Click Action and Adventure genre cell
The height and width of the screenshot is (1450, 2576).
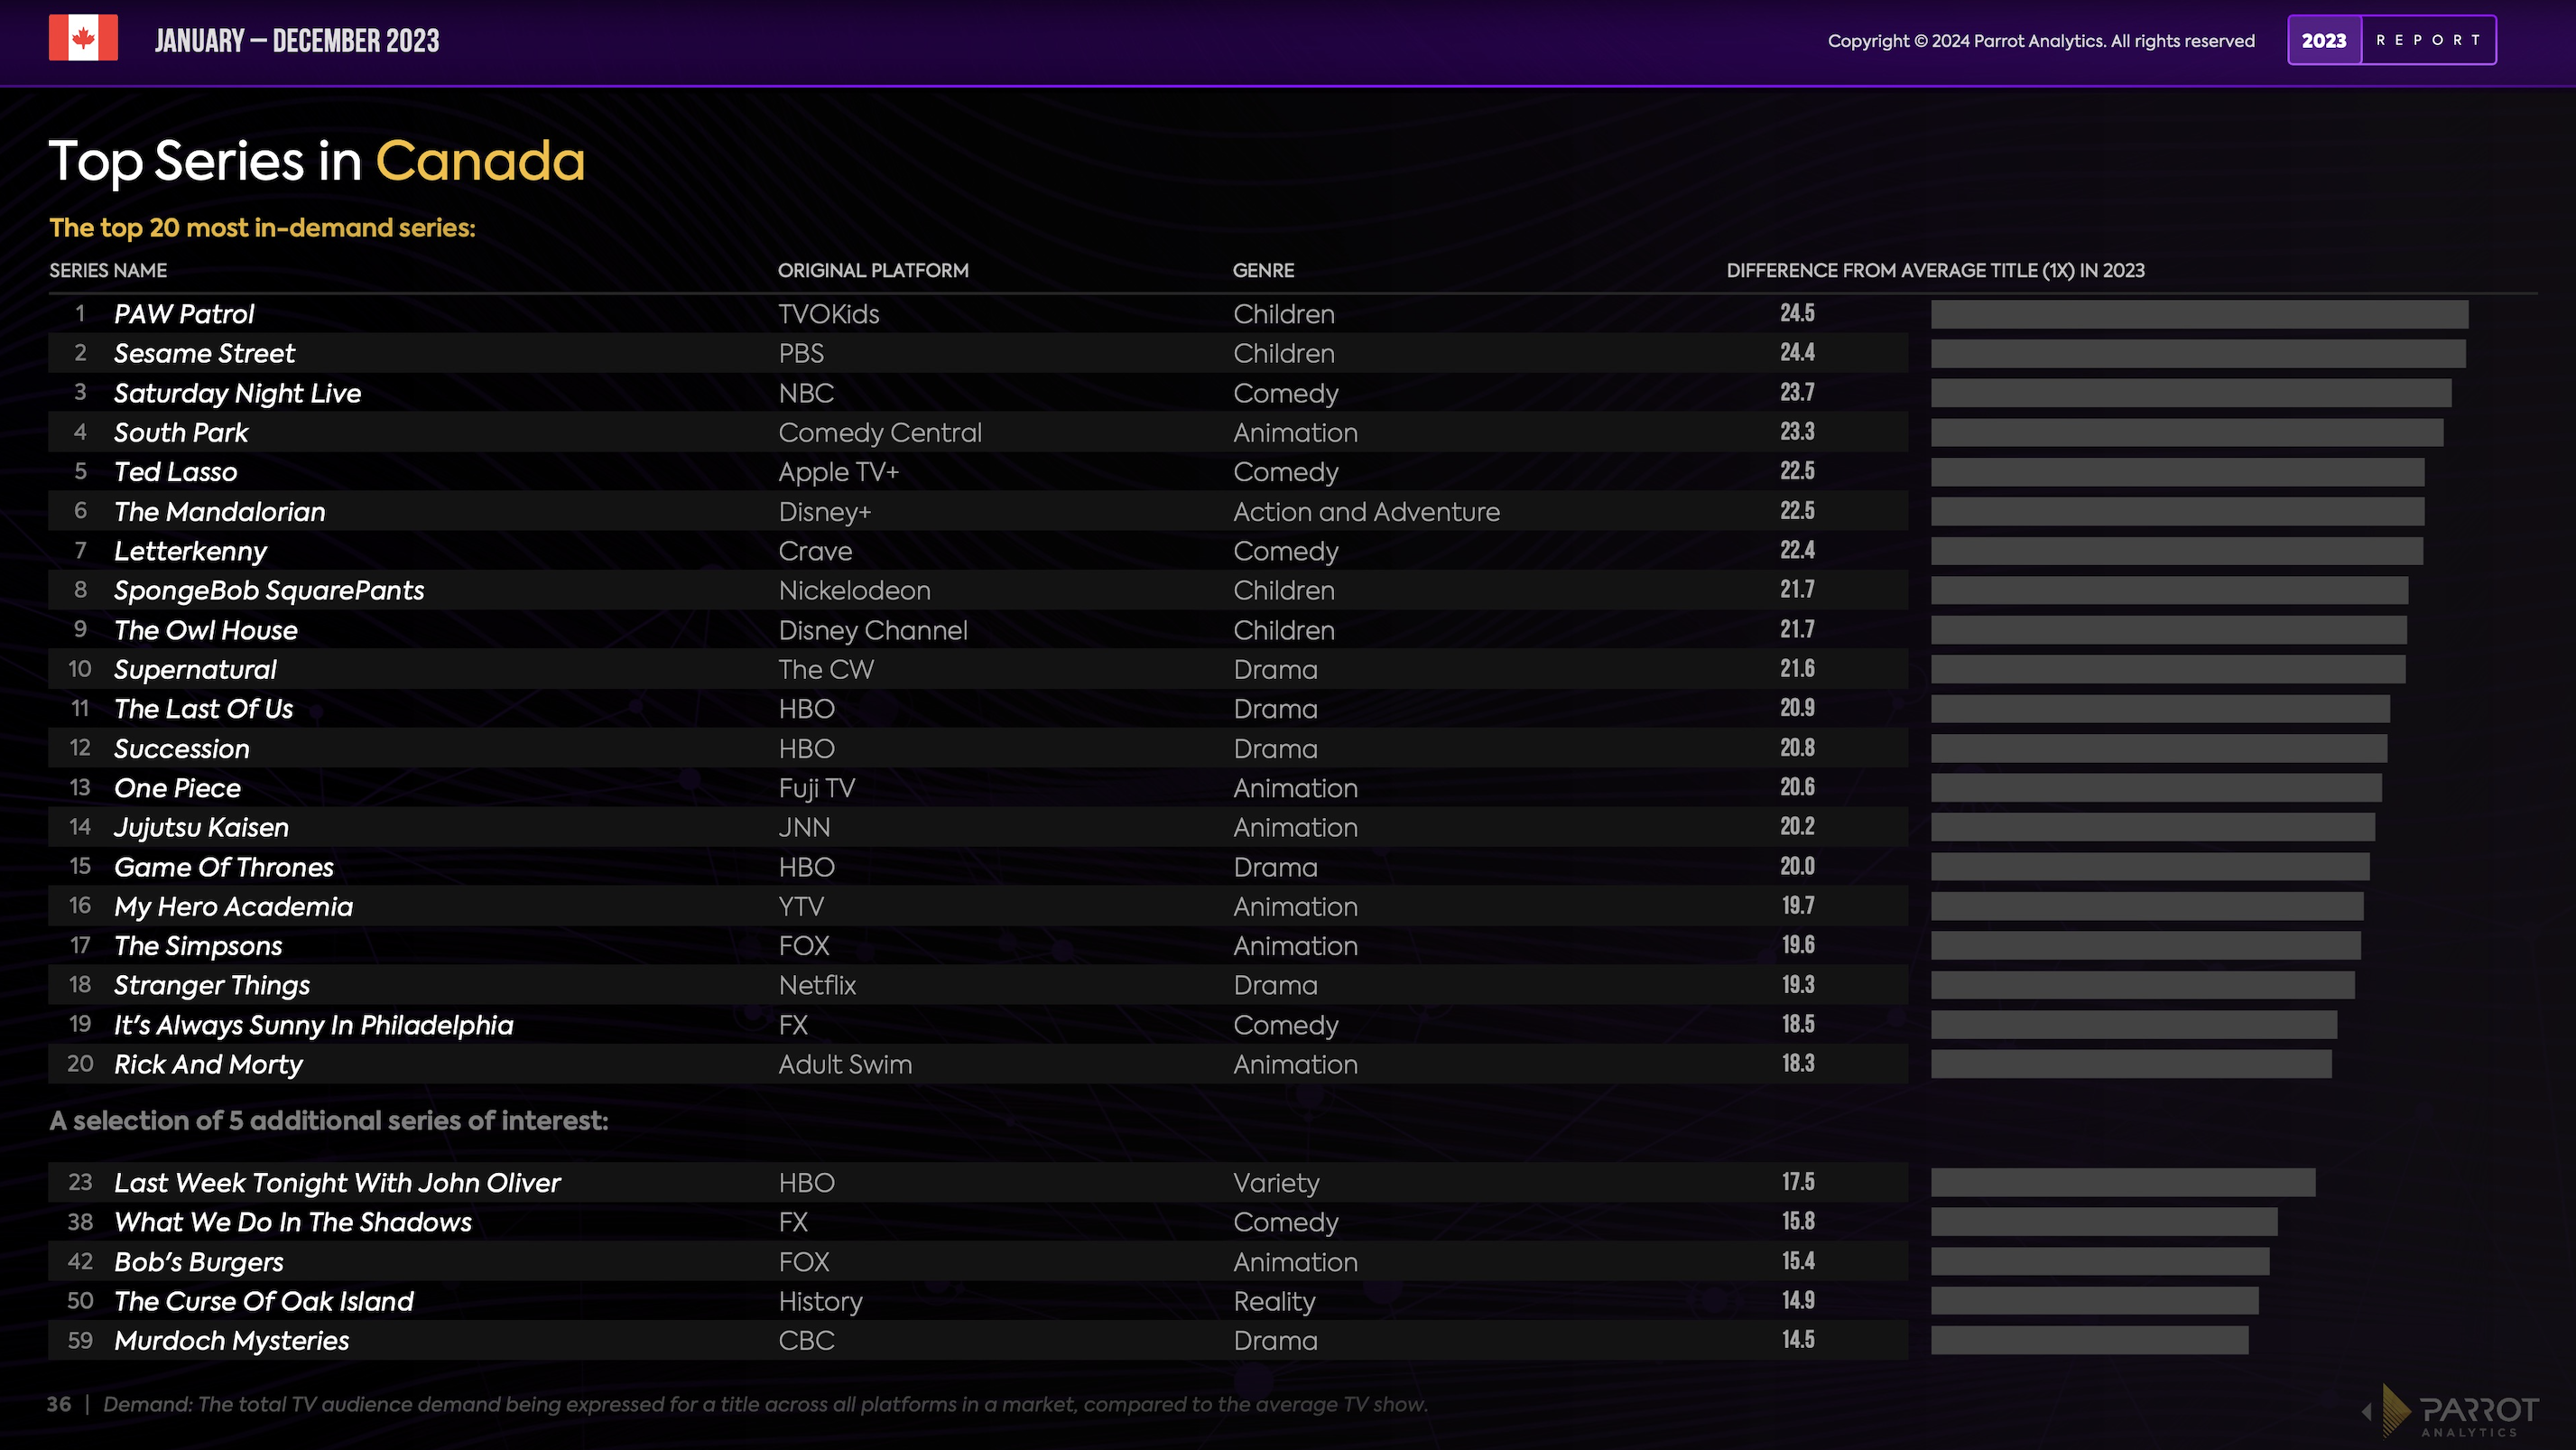pos(1366,512)
